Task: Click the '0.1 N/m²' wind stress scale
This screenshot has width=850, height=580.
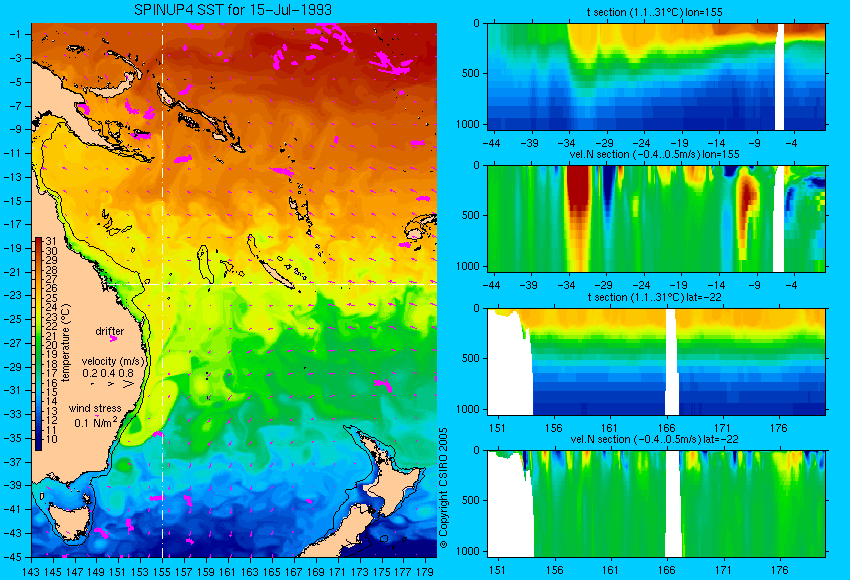Action: click(96, 422)
